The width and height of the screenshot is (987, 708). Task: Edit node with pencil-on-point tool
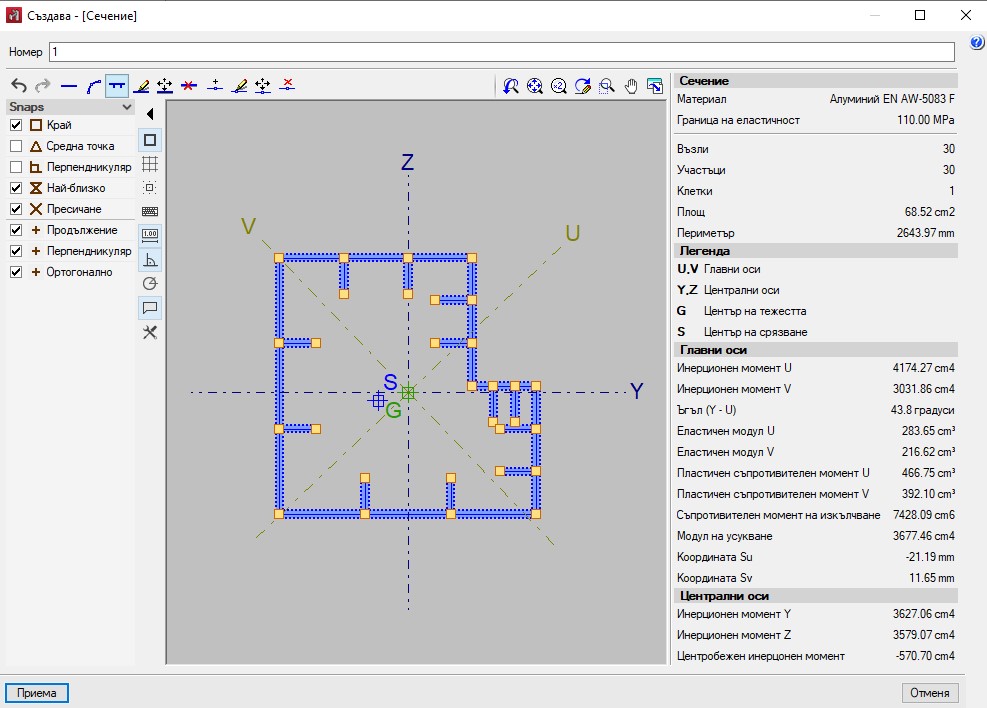(239, 86)
